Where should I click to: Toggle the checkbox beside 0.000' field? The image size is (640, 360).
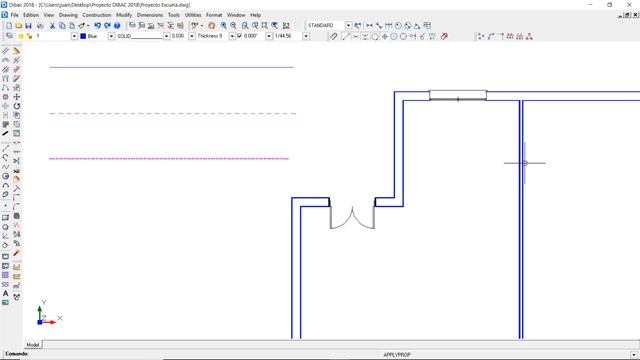coord(240,36)
